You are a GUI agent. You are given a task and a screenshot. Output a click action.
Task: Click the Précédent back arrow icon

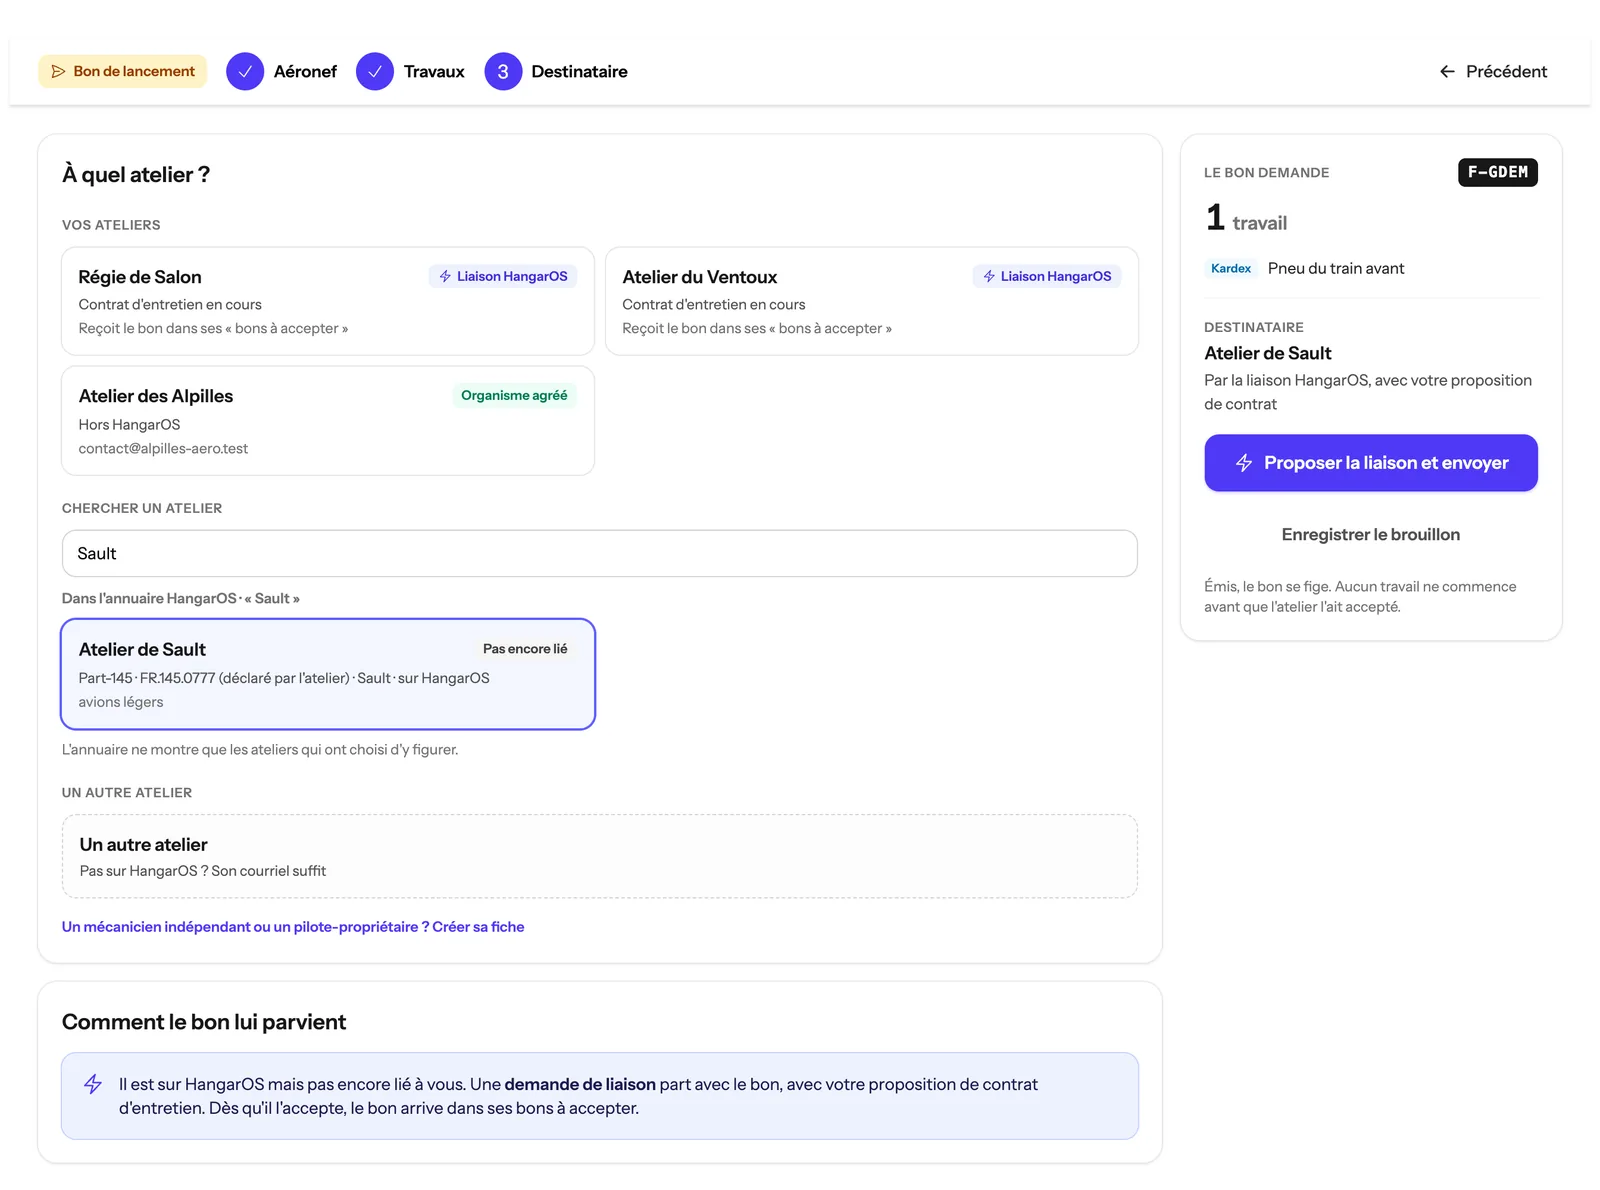(x=1447, y=71)
